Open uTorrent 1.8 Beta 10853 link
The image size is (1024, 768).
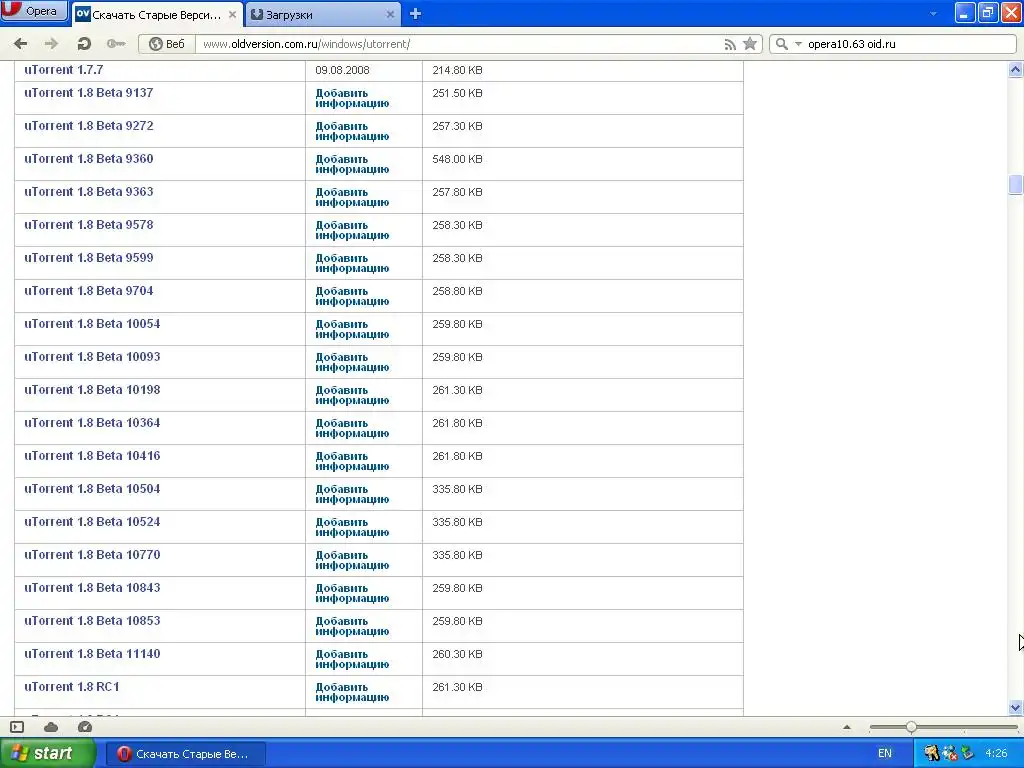[x=92, y=620]
